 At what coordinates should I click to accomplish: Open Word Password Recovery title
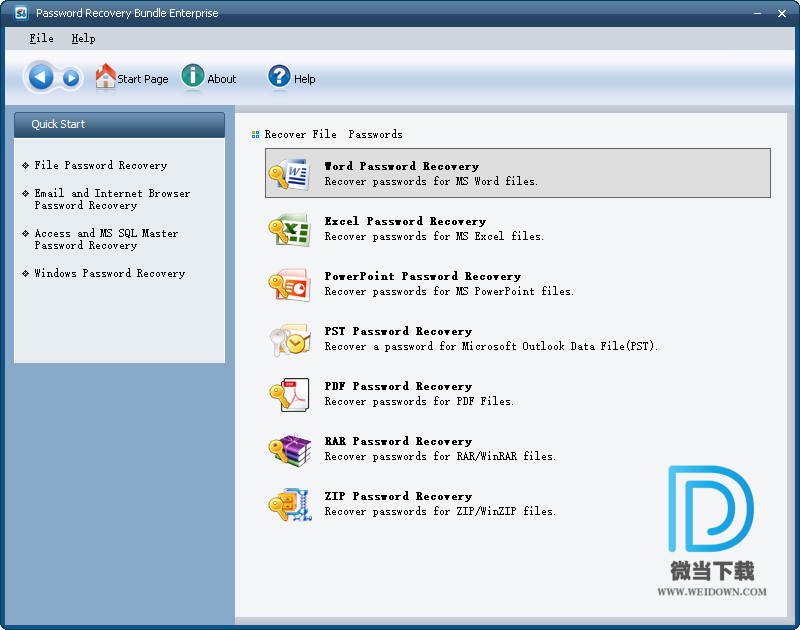[x=402, y=166]
